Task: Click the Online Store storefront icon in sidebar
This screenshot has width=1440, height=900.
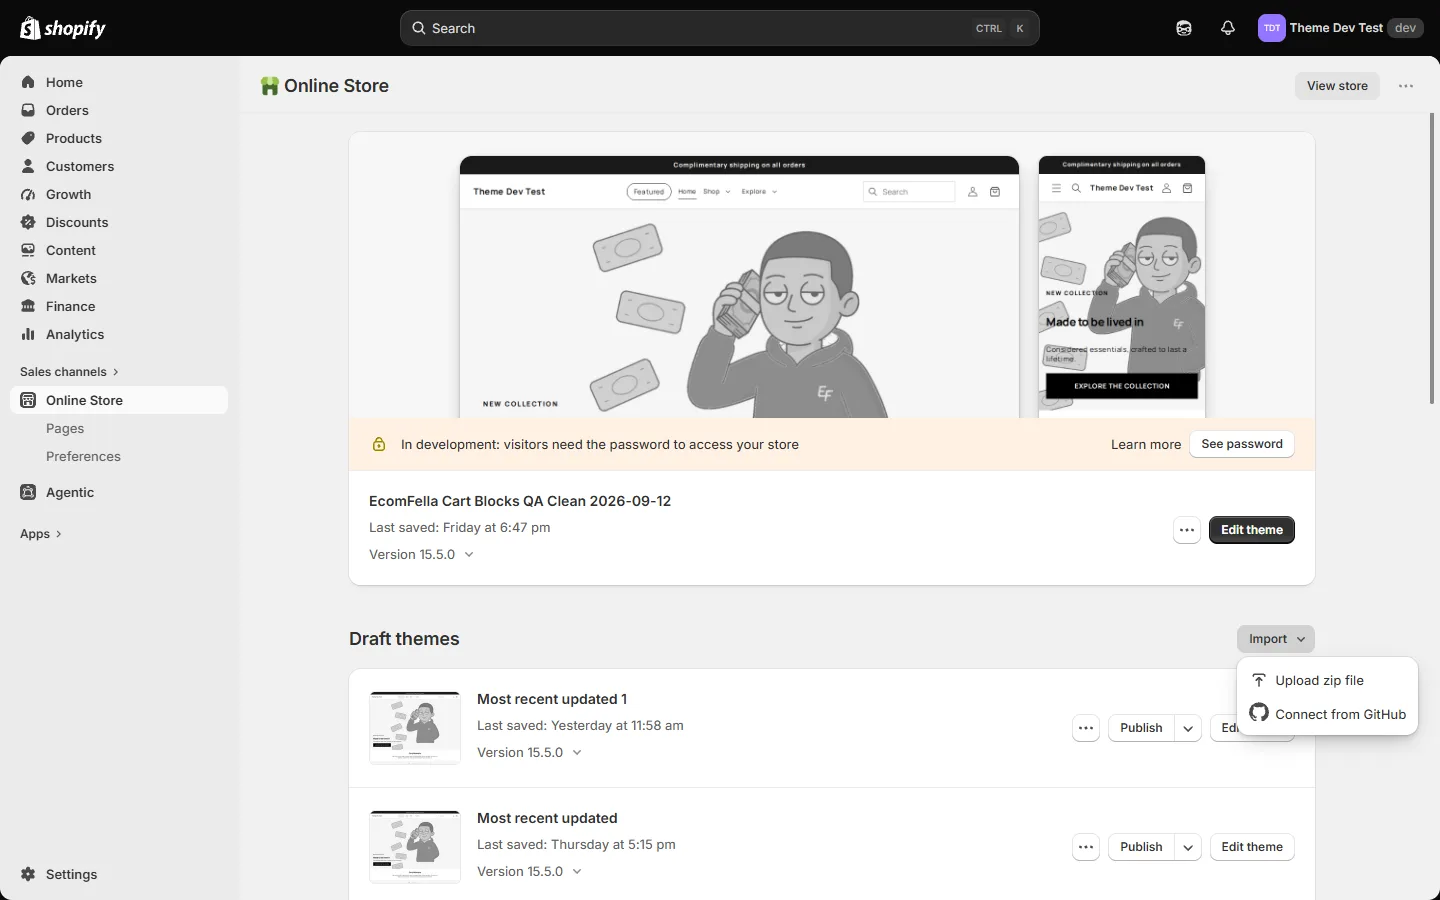Action: click(28, 400)
